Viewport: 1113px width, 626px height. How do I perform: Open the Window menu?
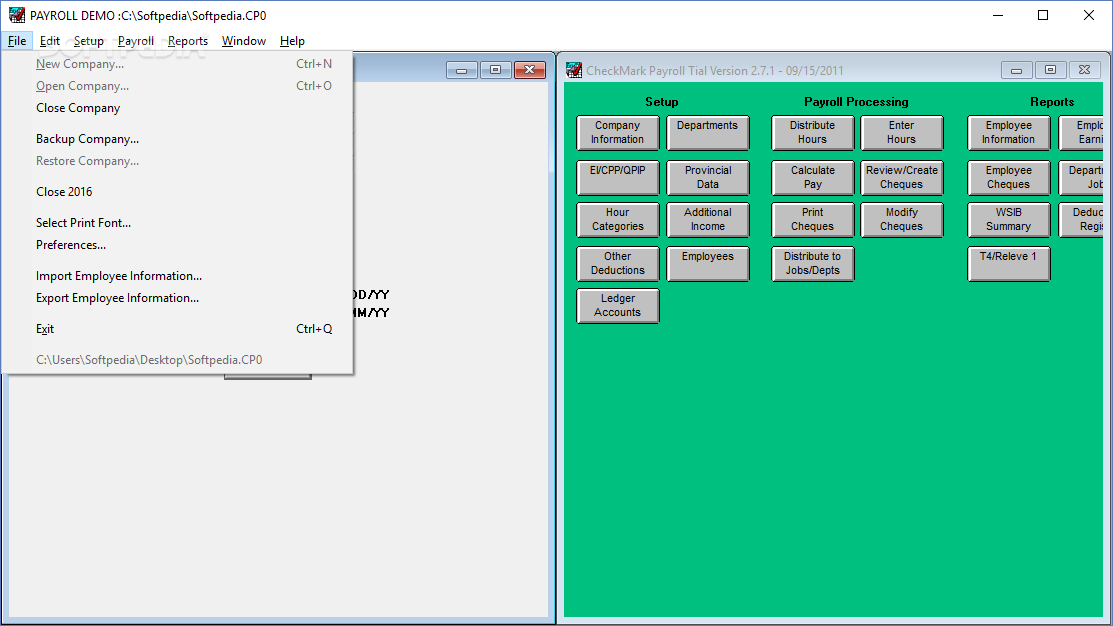point(243,41)
